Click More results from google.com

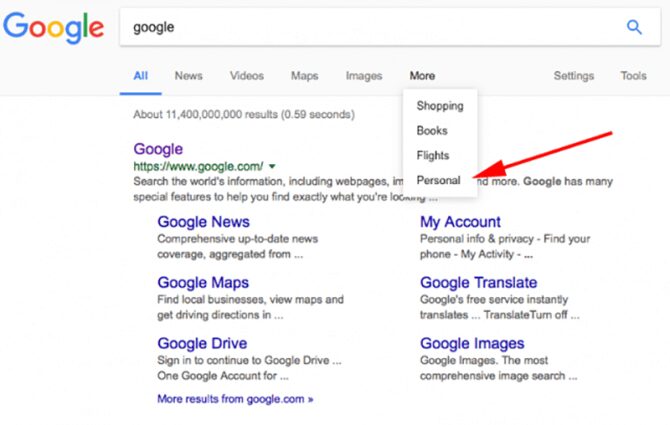tap(235, 399)
